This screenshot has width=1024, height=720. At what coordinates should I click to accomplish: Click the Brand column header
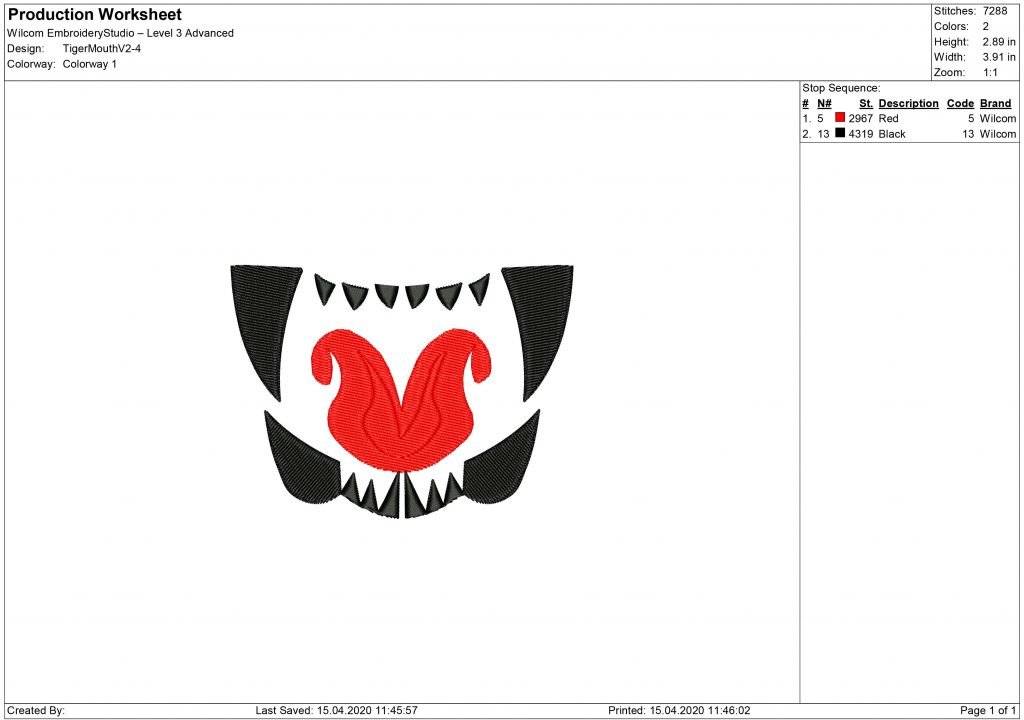tap(995, 103)
